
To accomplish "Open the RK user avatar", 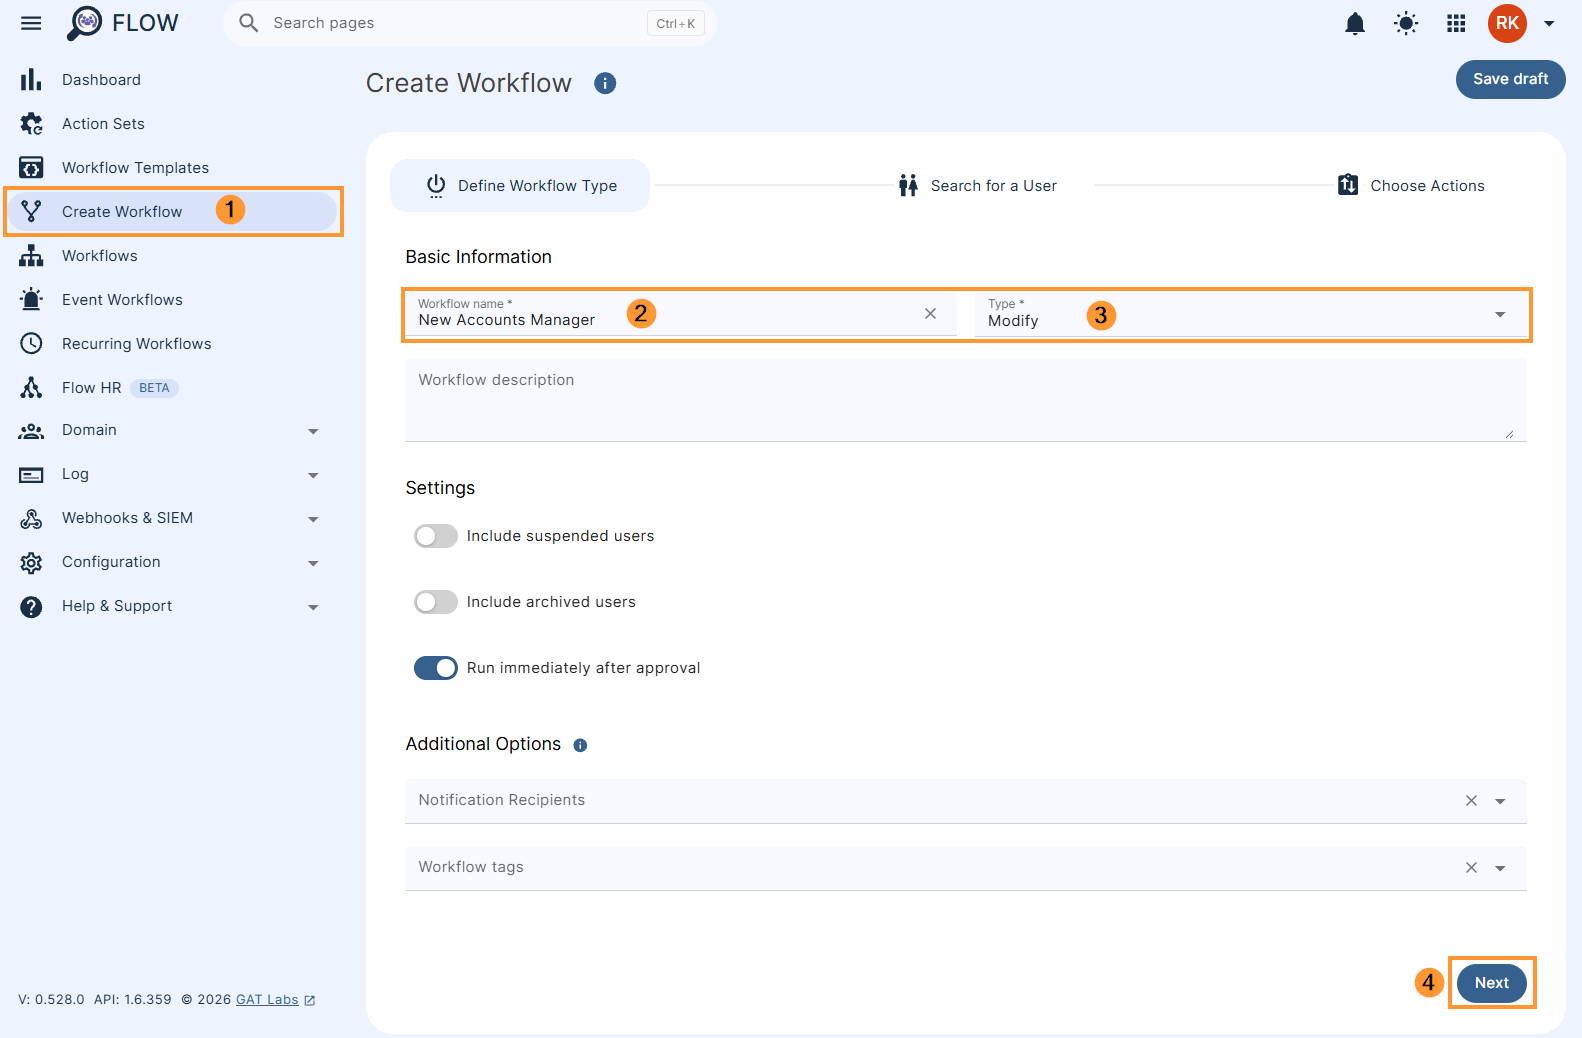I will click(x=1507, y=23).
